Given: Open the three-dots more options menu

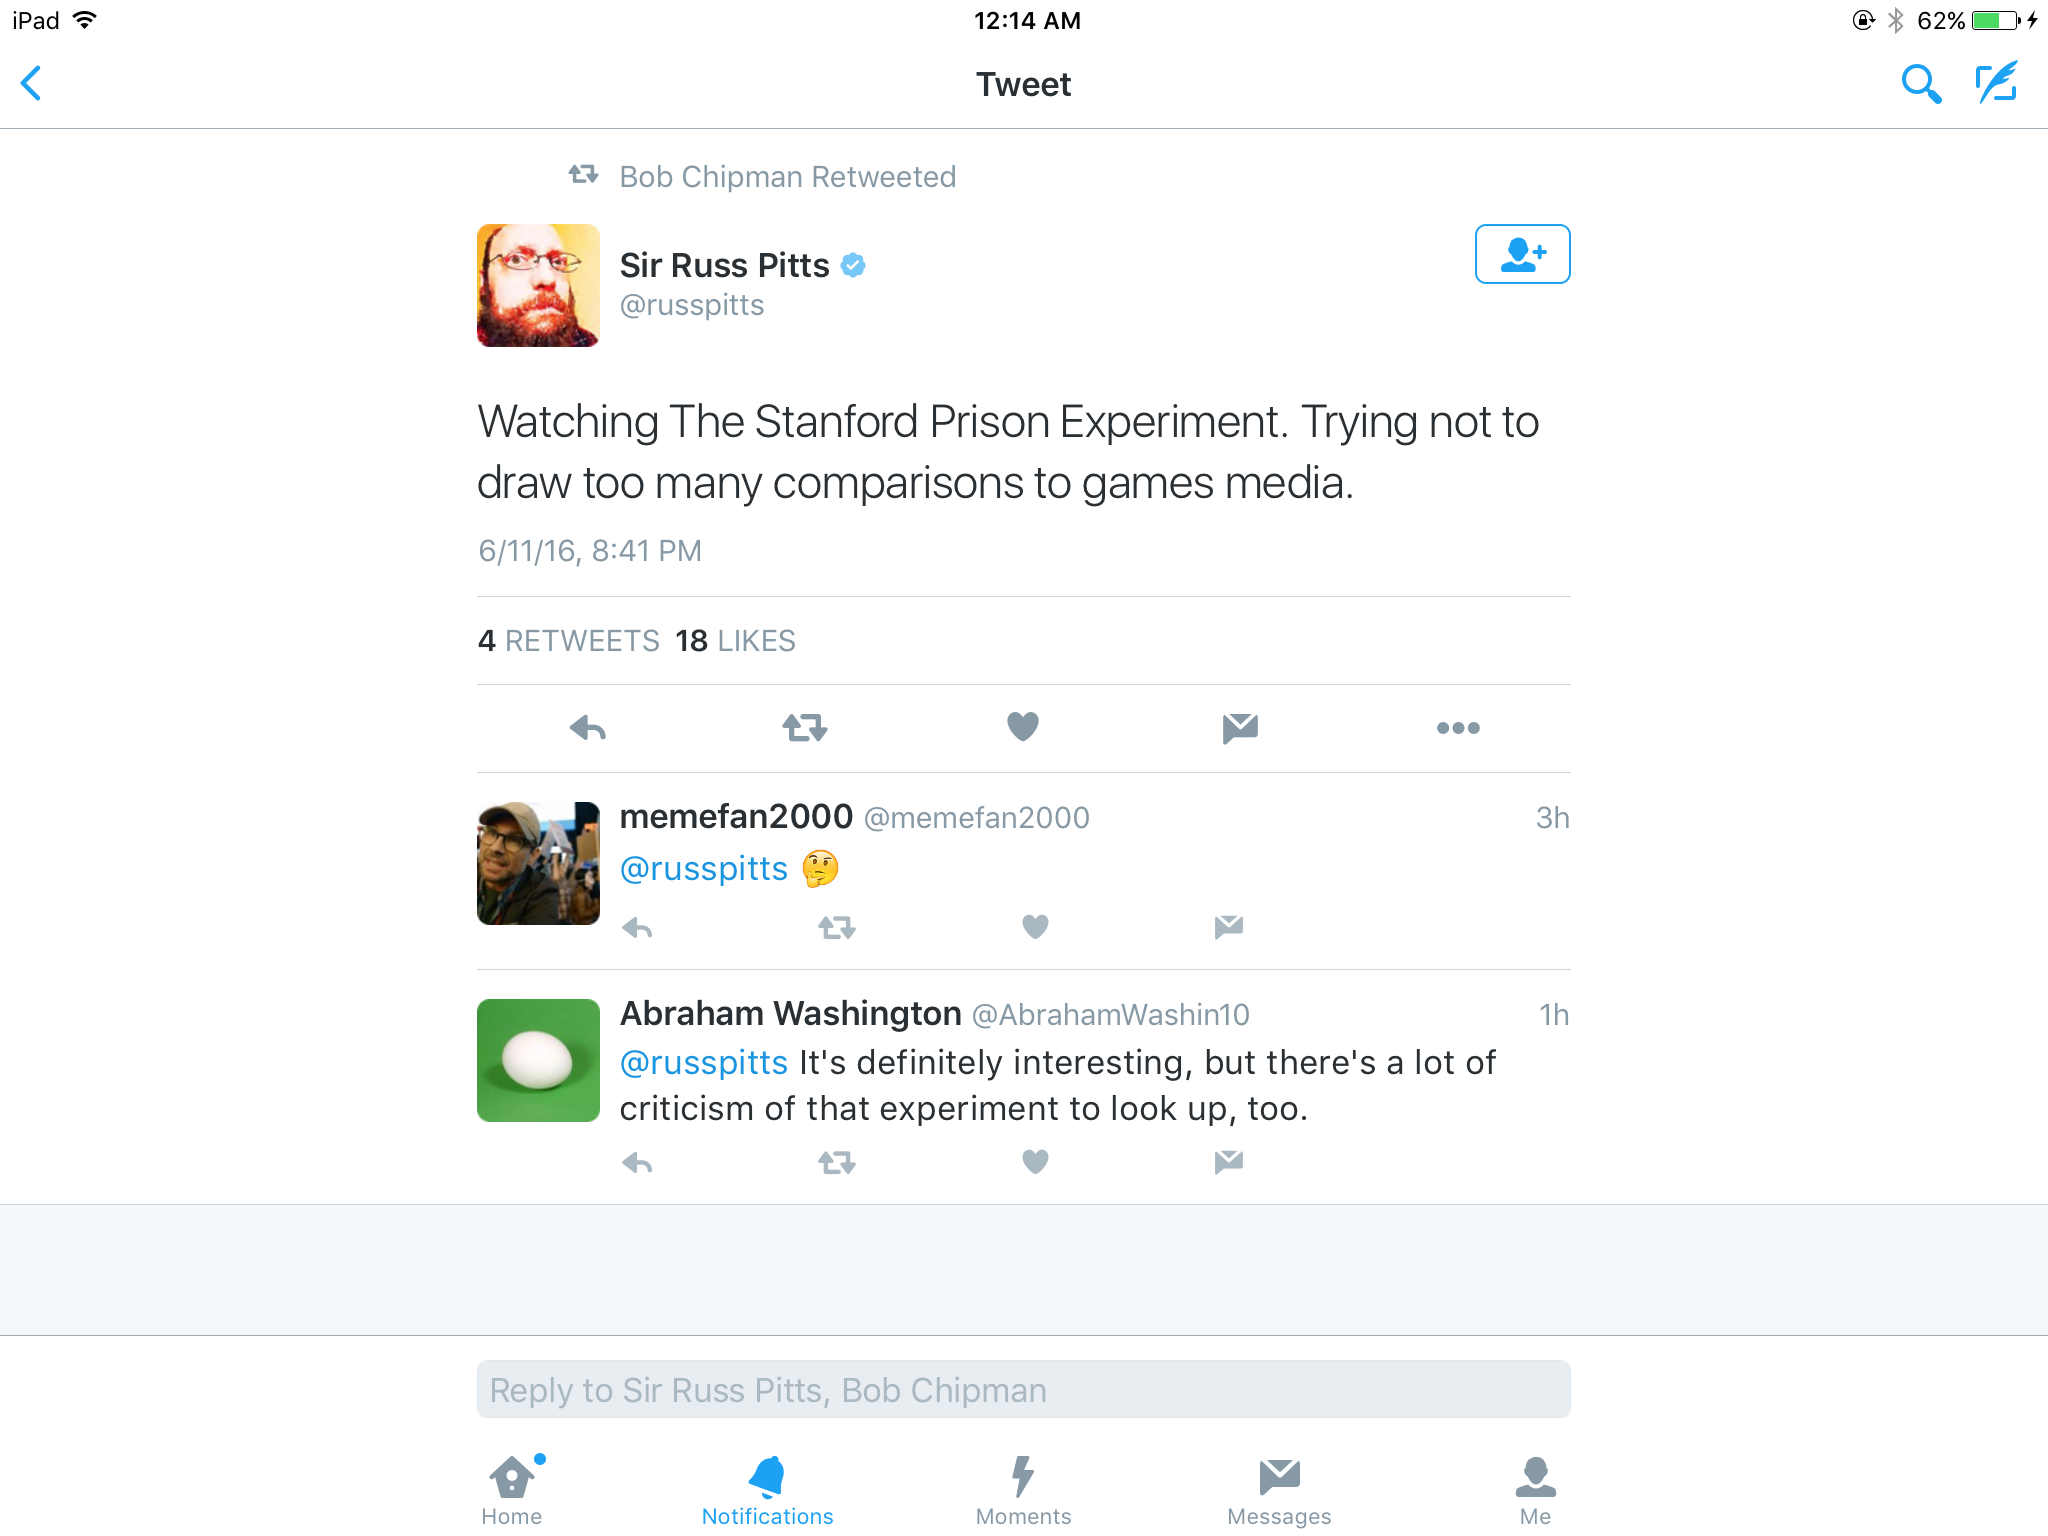Looking at the screenshot, I should [x=1458, y=728].
